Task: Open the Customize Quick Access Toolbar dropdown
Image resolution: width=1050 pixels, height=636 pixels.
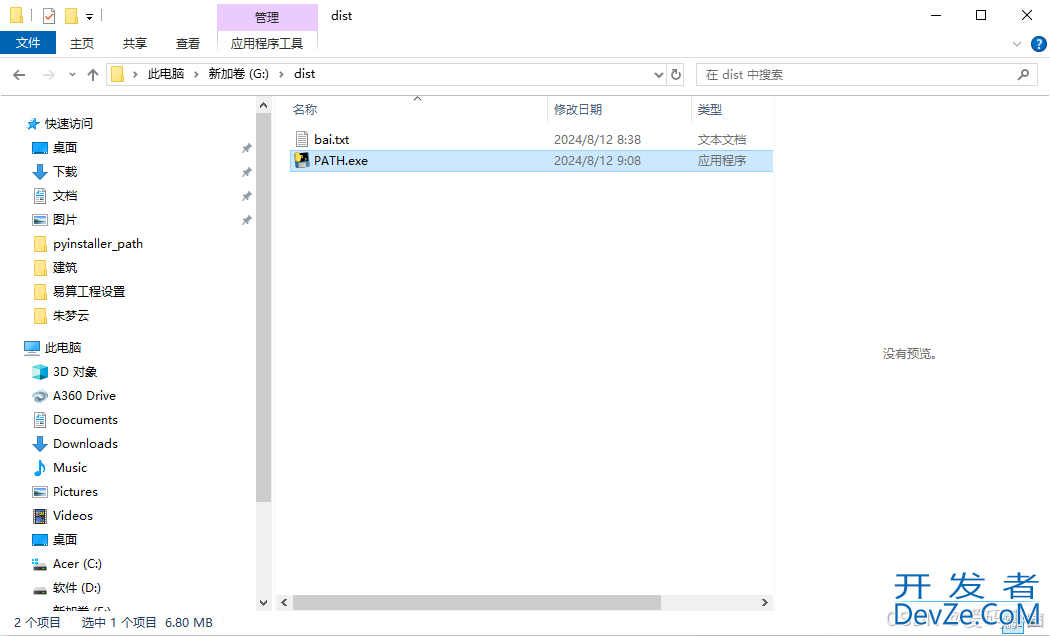Action: coord(89,17)
